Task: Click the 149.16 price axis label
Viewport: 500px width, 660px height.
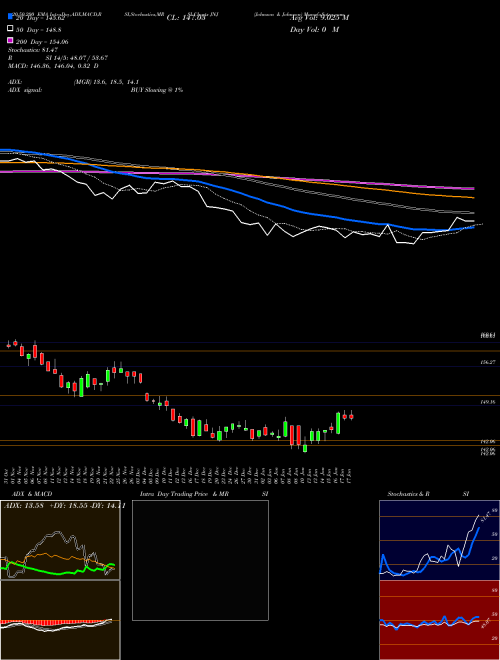Action: pos(488,402)
